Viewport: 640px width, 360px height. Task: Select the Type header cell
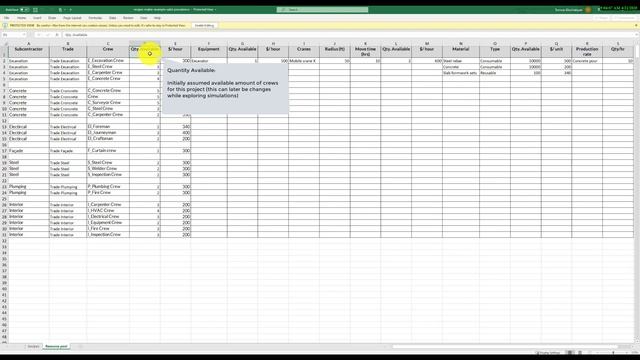click(495, 51)
